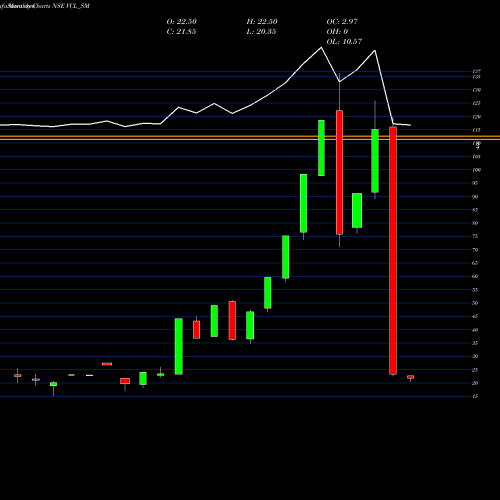Image resolution: width=500 pixels, height=500 pixels.
Task: Click the 15 price axis label
Action: (475, 396)
